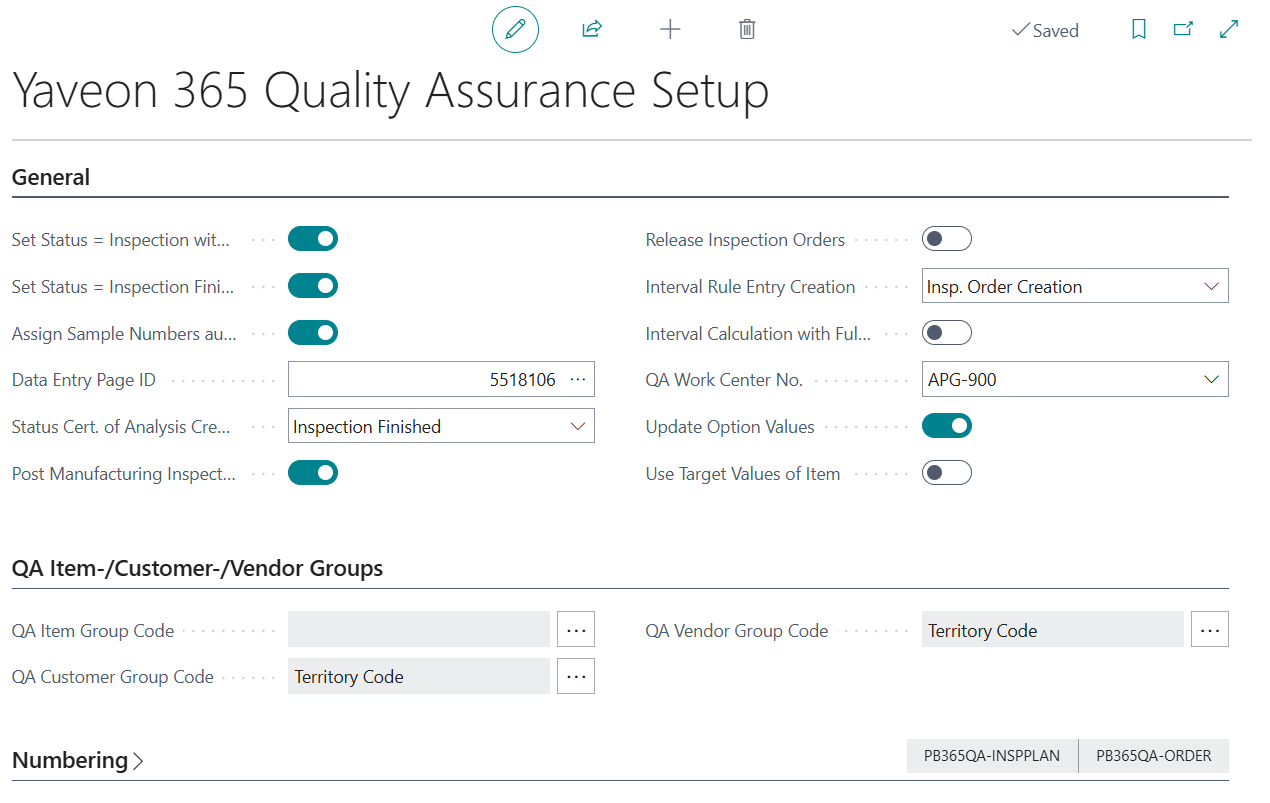This screenshot has height=803, width=1270.
Task: Open QA Item Group Code ellipsis button
Action: (x=576, y=630)
